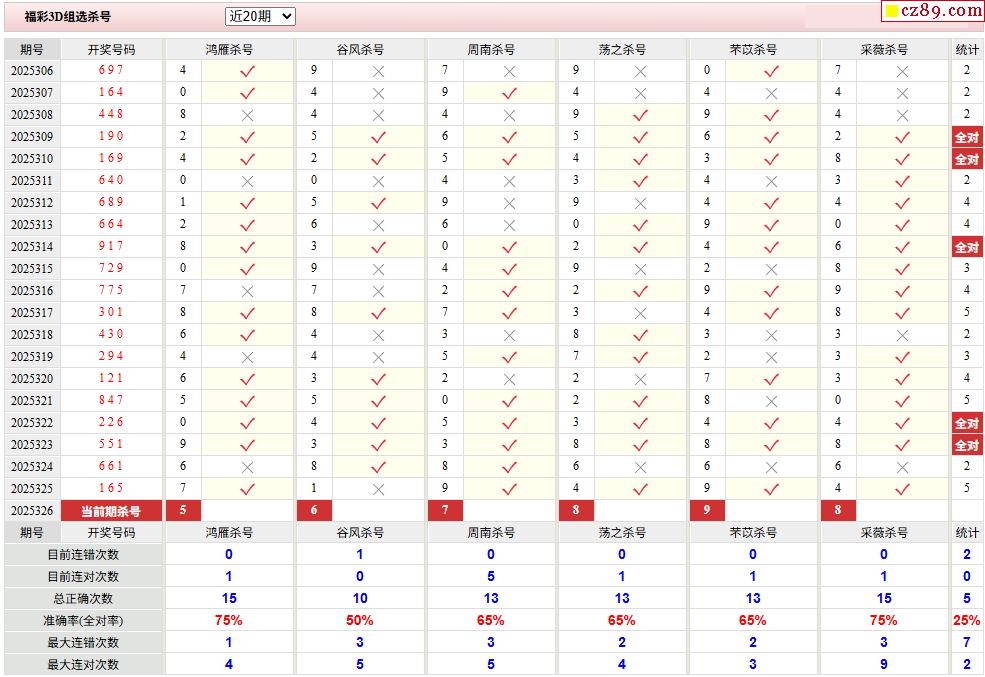Click the 目前连对次数 row label
985x677 pixels.
[84, 577]
